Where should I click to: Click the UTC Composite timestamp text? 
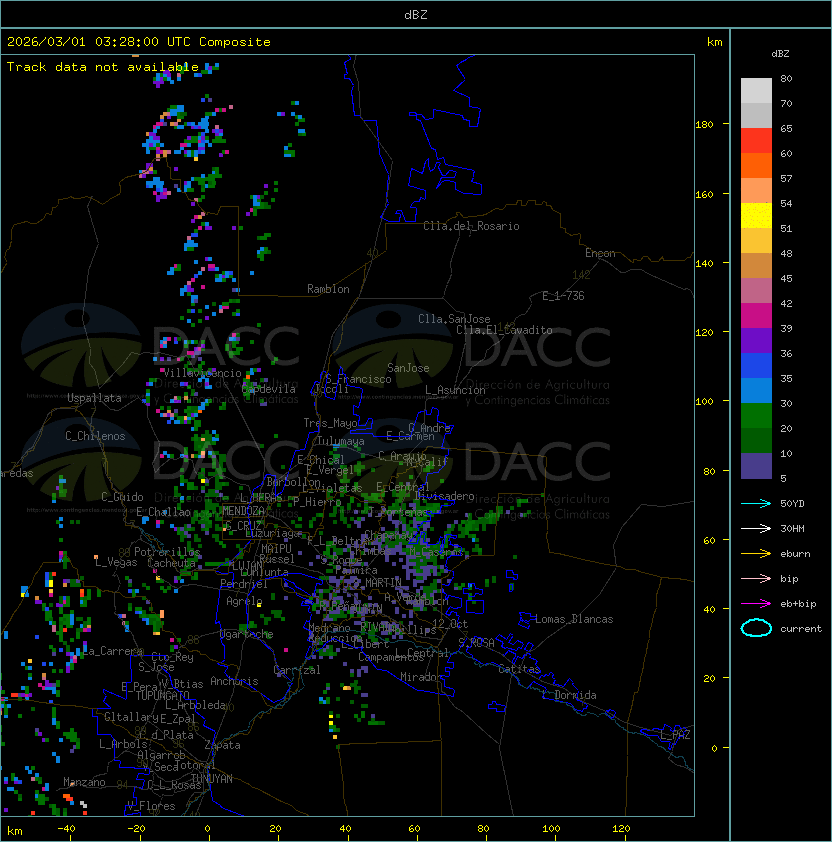point(139,42)
